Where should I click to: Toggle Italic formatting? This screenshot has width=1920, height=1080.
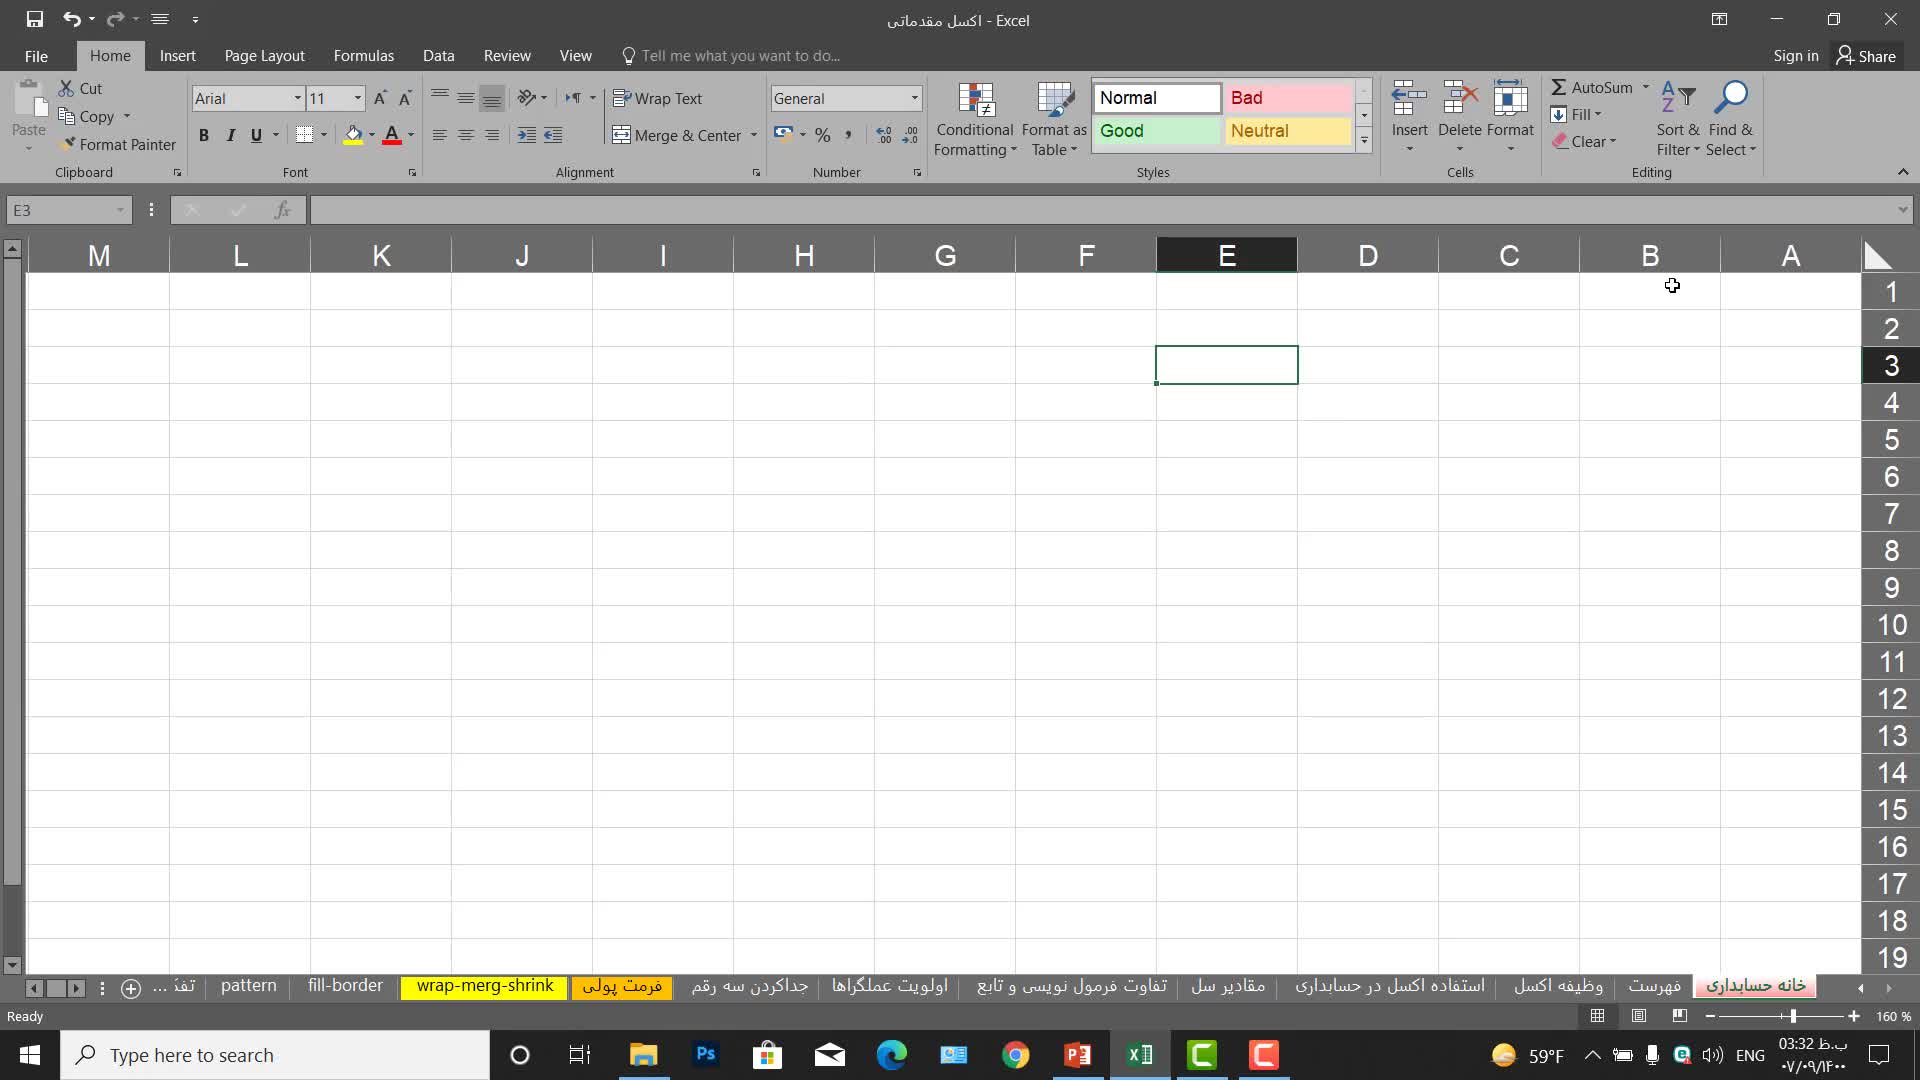(x=230, y=135)
